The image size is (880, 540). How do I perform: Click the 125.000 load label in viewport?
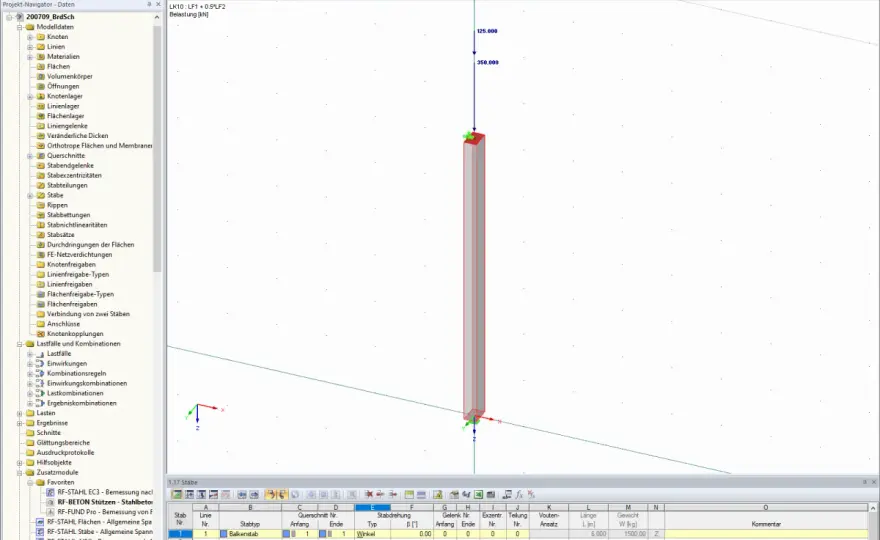pos(487,31)
